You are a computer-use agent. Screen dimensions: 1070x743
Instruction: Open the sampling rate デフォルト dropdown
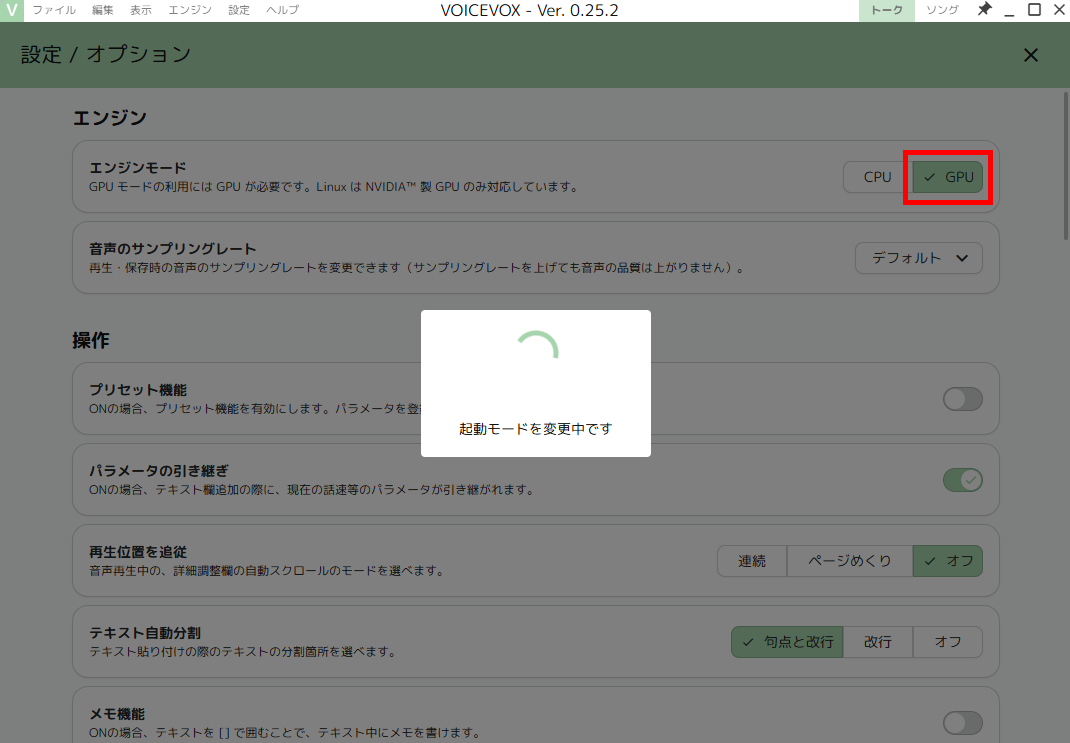[x=919, y=258]
